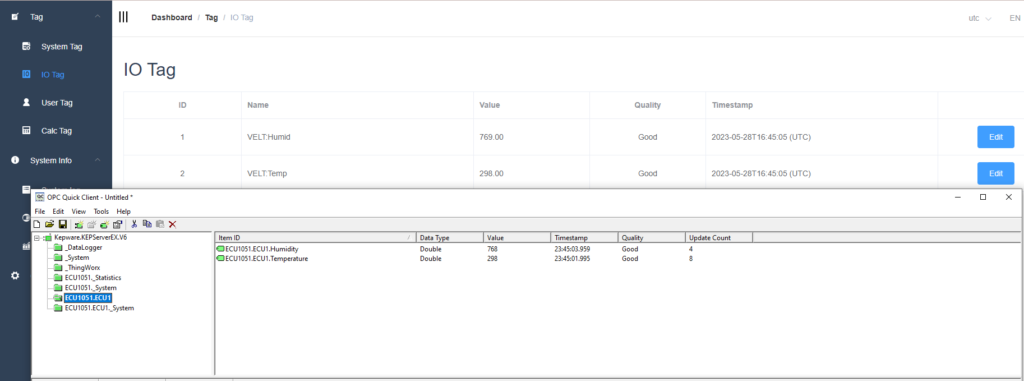Click the Cut scissors icon

click(134, 224)
